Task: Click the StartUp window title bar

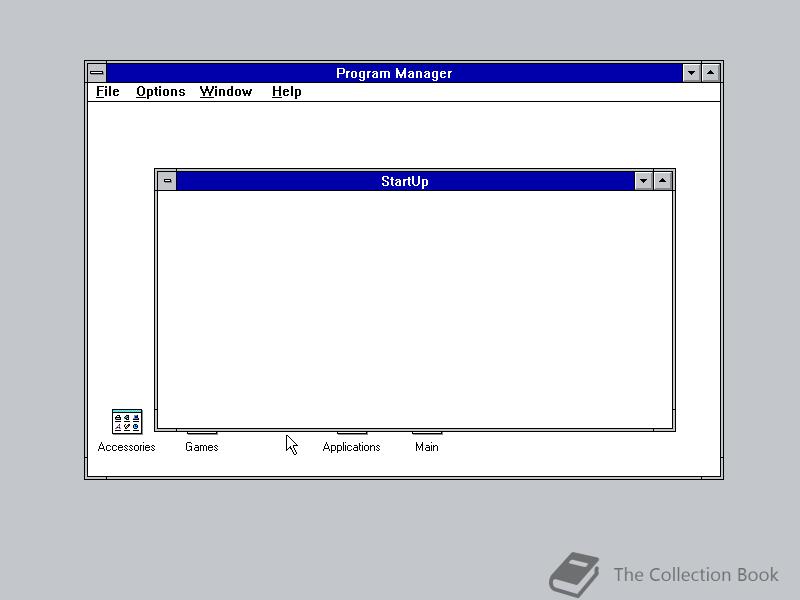Action: coord(405,181)
